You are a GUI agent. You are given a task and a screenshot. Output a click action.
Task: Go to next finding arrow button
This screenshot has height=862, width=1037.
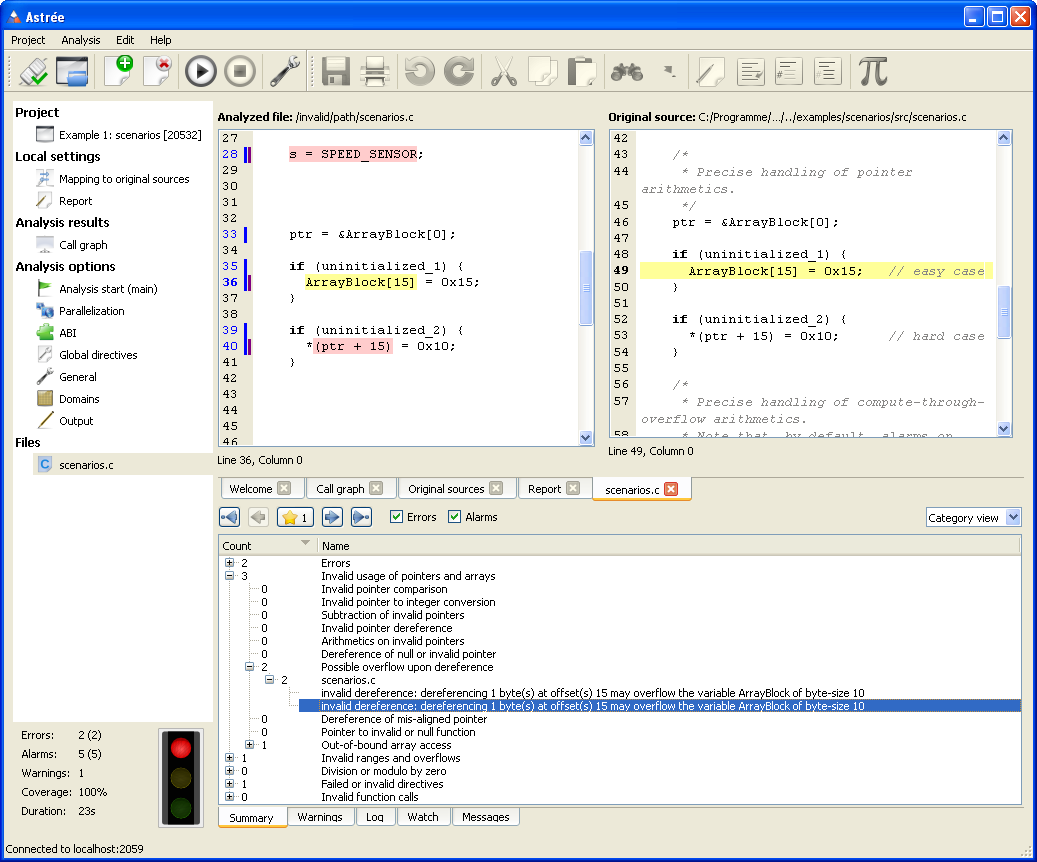tap(332, 517)
